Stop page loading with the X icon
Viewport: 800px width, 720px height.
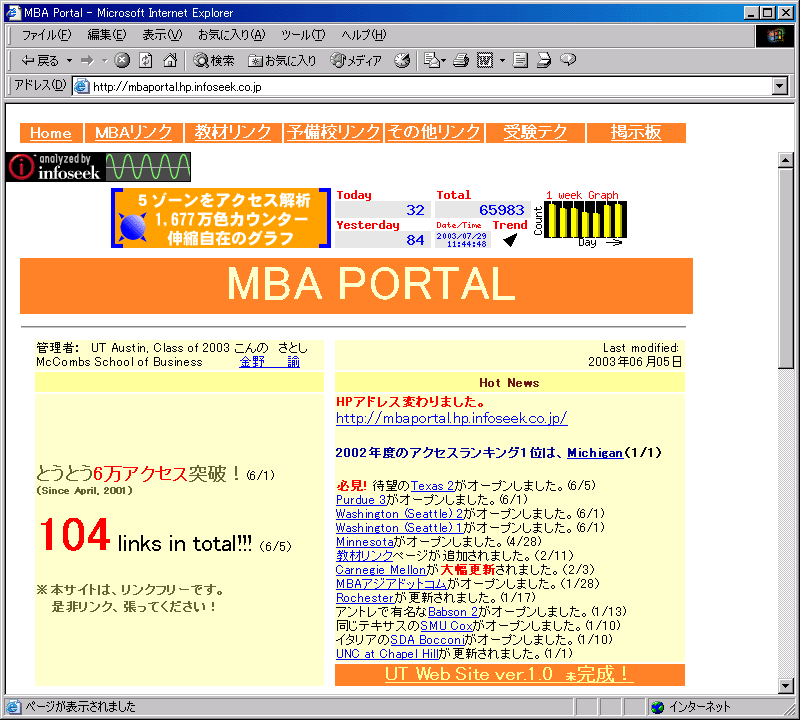pos(122,61)
